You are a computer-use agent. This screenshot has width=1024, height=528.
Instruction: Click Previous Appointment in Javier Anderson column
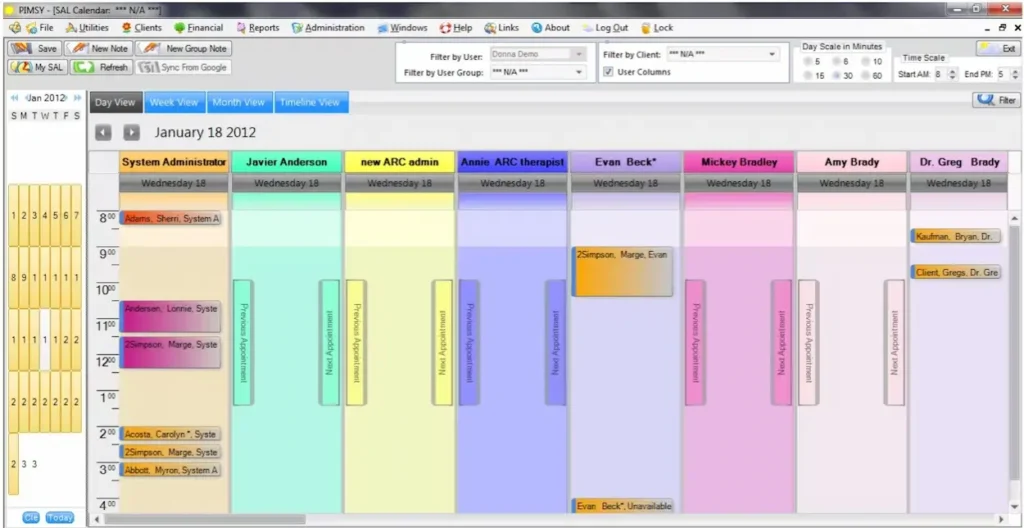tap(243, 342)
